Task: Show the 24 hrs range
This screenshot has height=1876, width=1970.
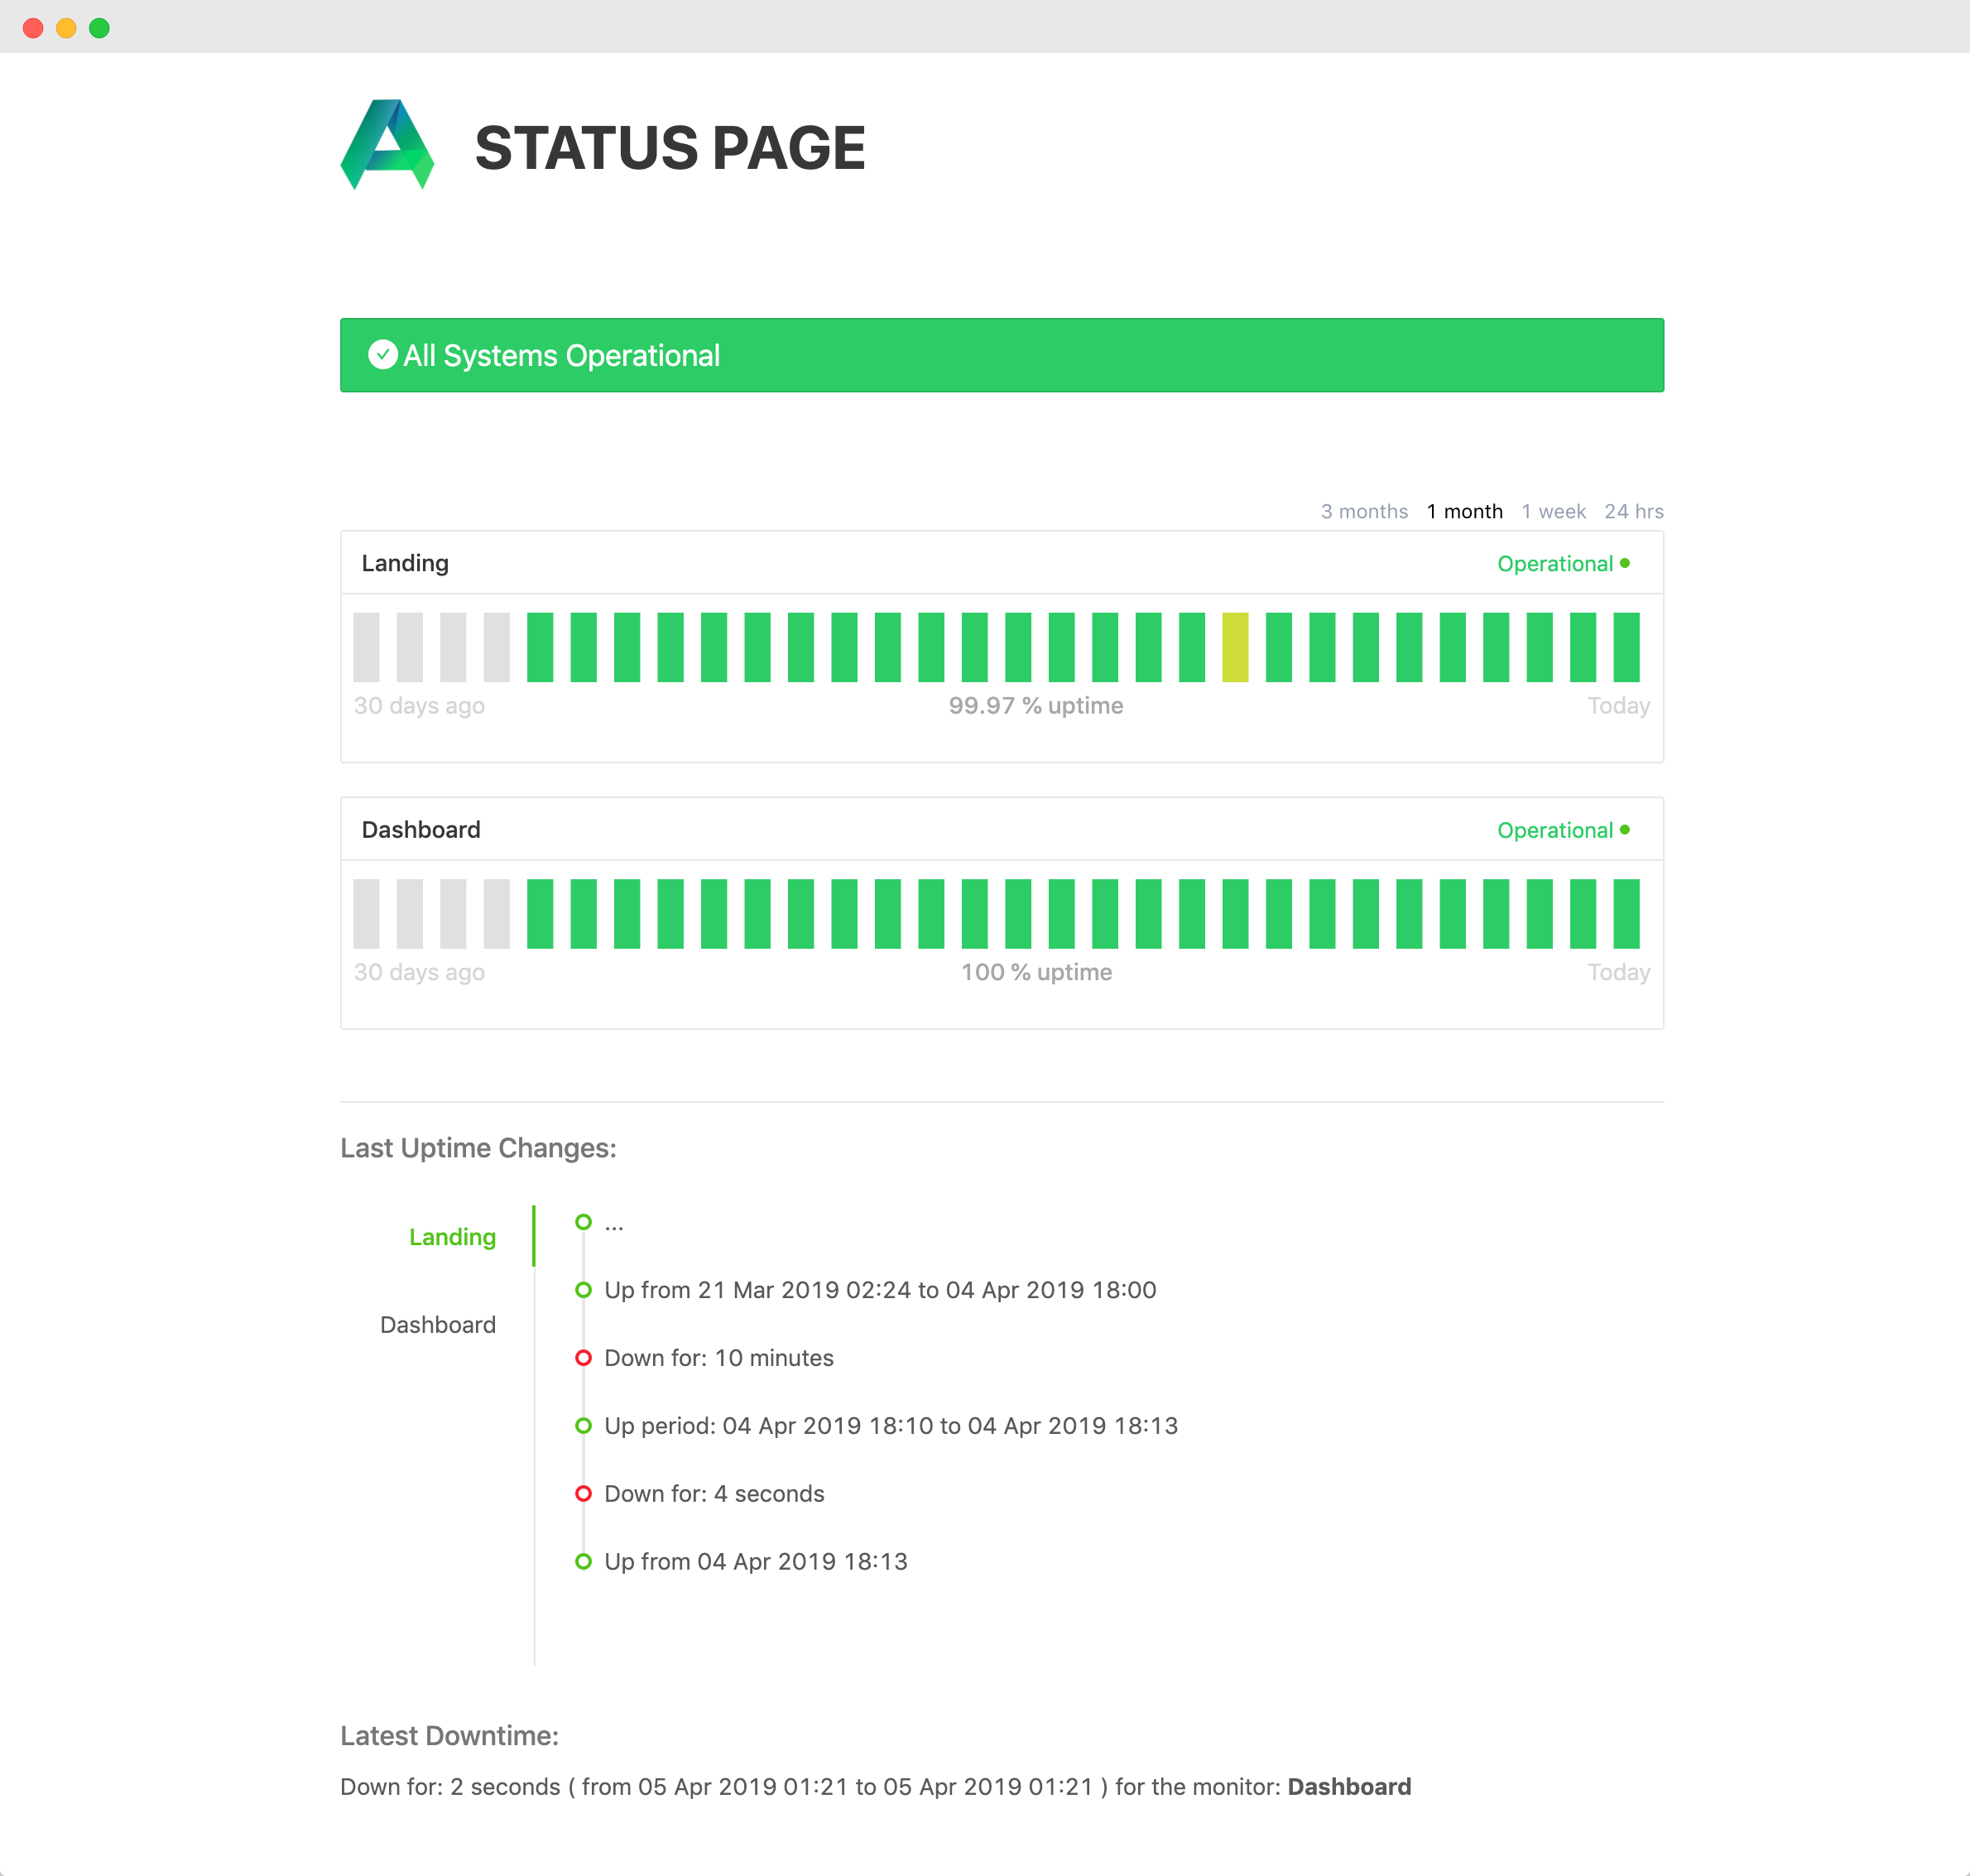Action: [x=1633, y=511]
